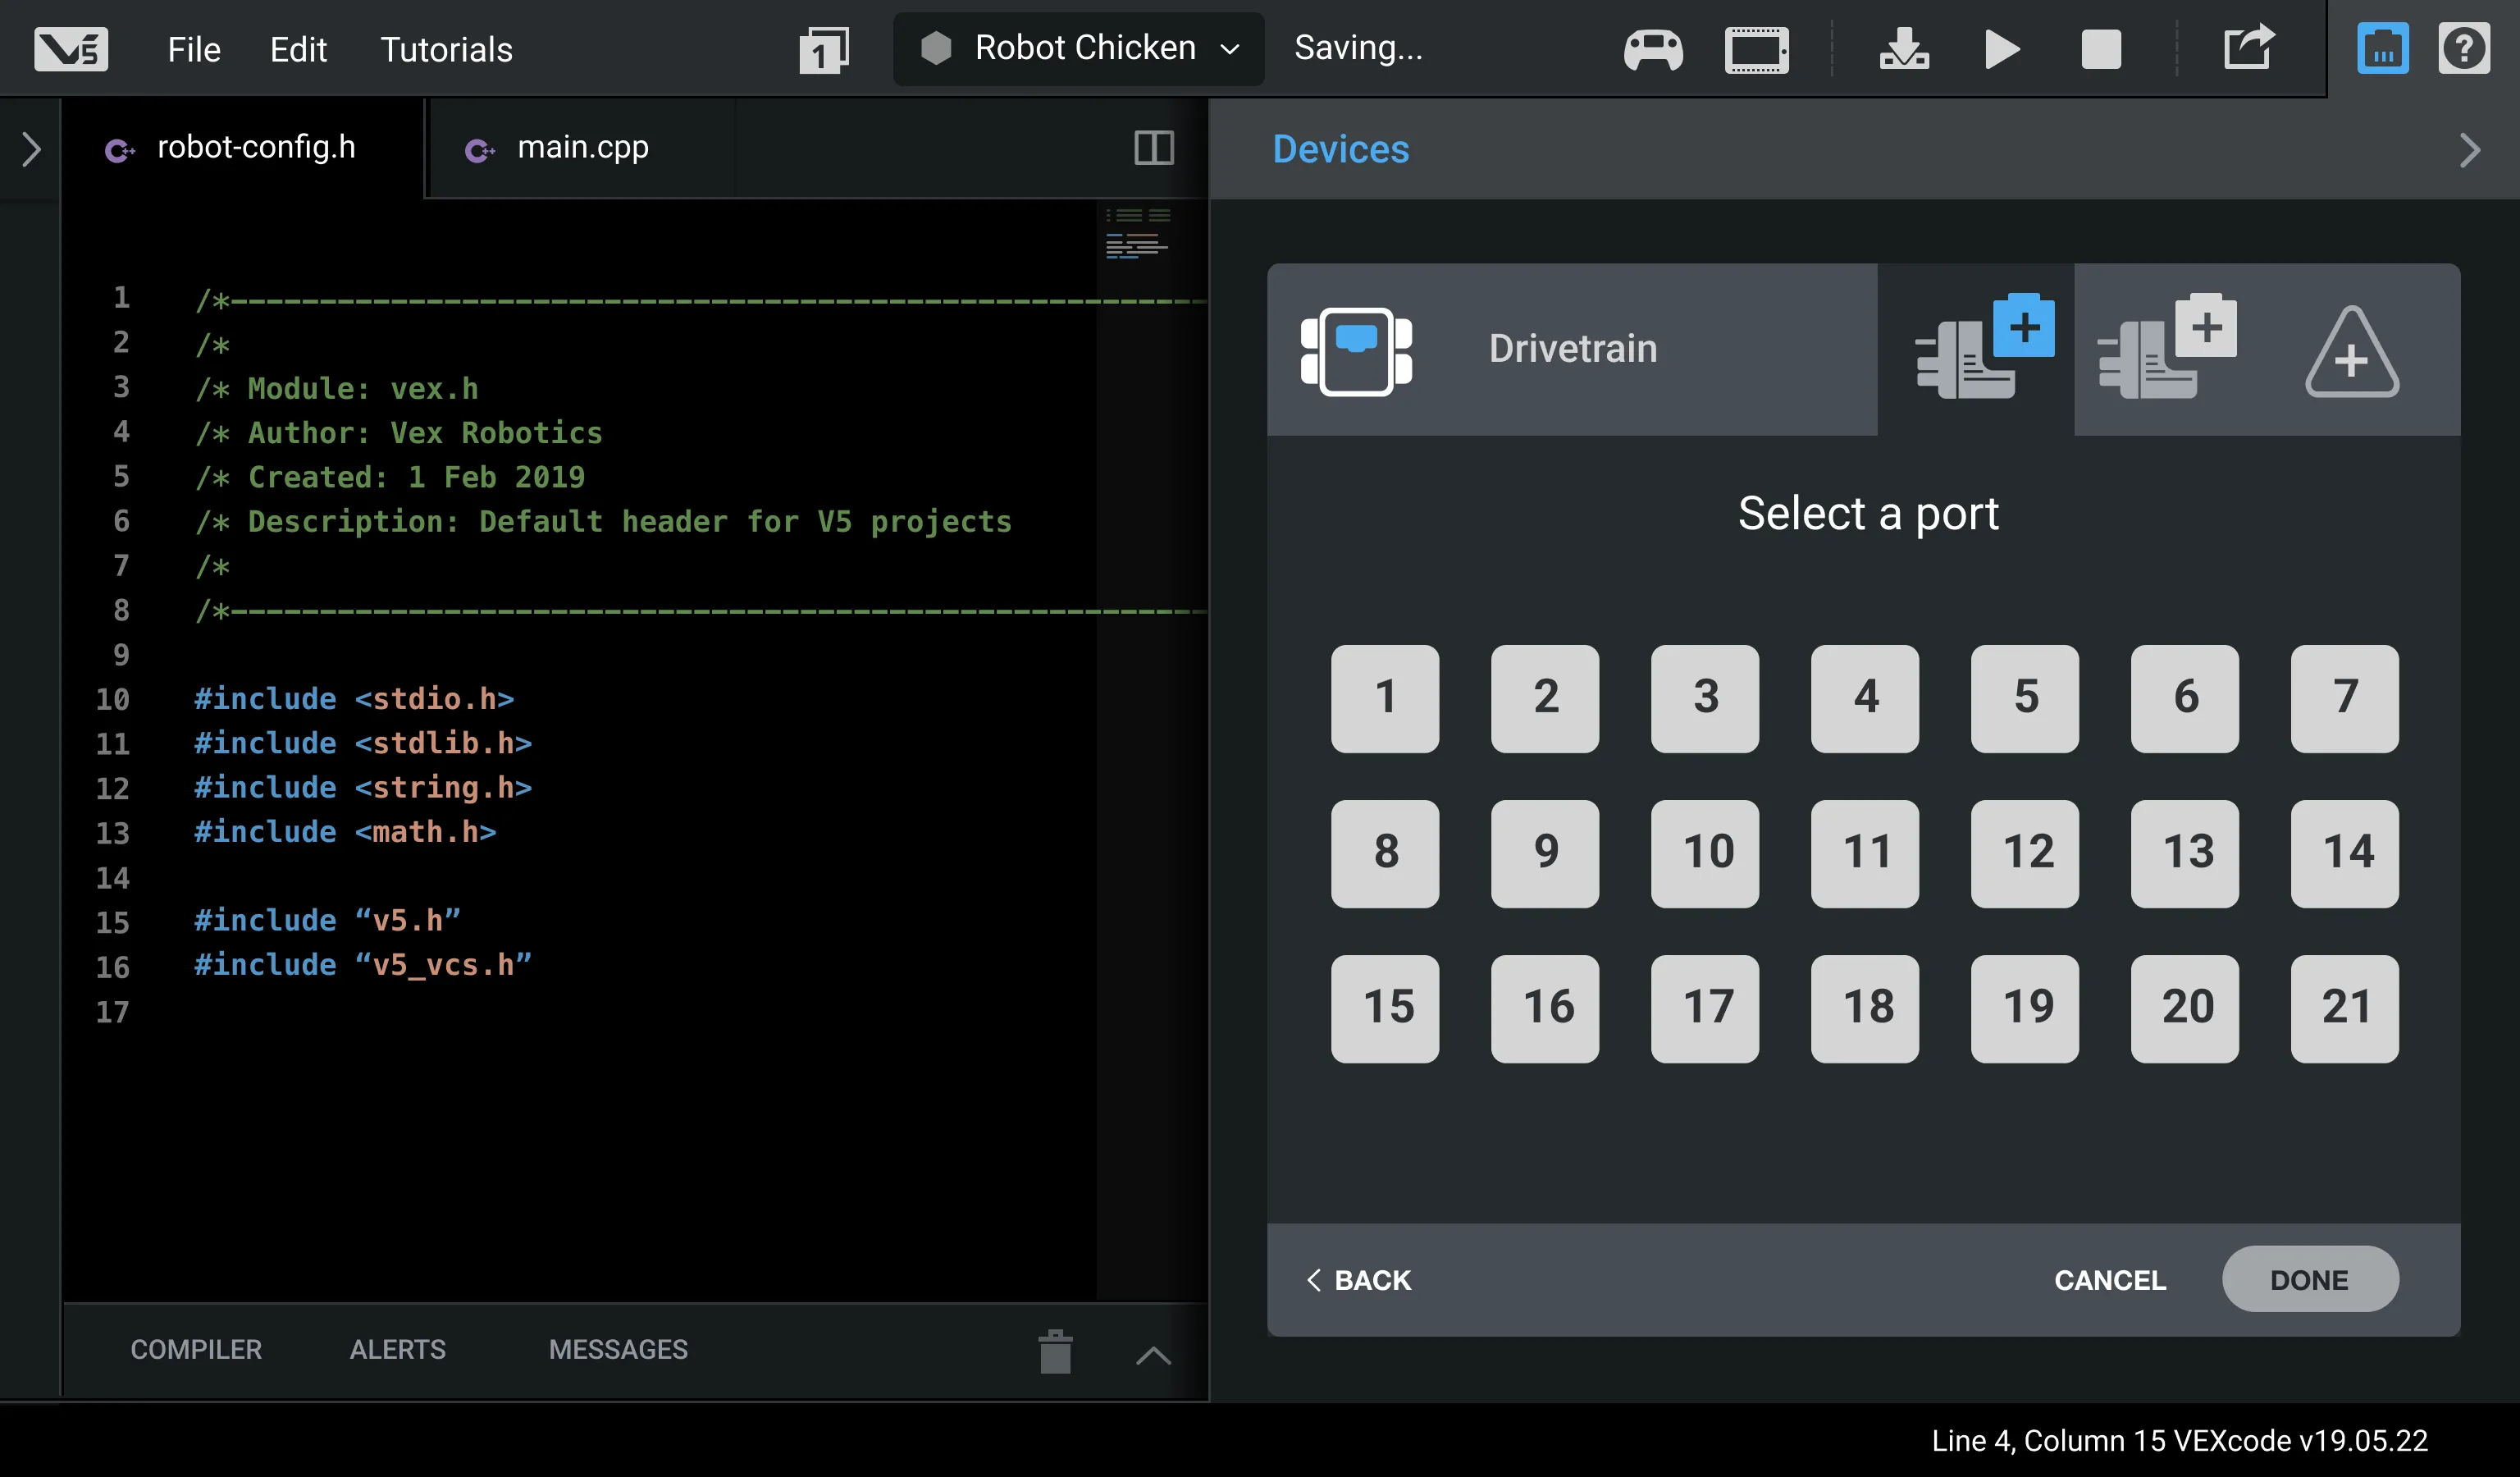Screen dimensions: 2520x1477
Task: Click the triangle add-device icon
Action: click(x=2351, y=352)
